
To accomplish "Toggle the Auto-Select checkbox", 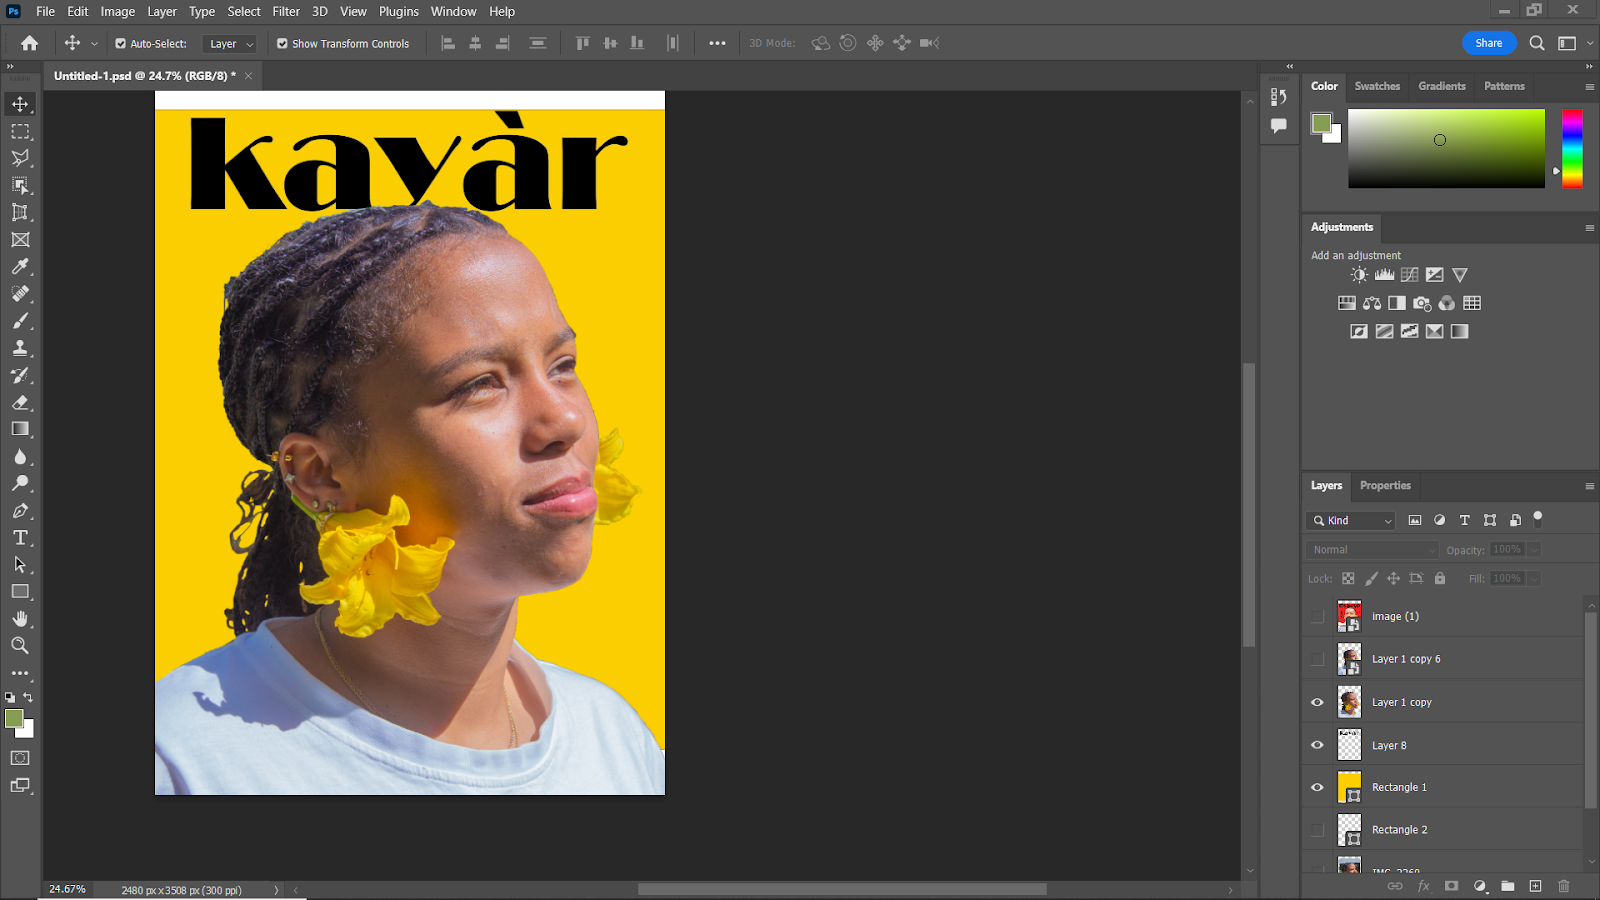I will 121,43.
